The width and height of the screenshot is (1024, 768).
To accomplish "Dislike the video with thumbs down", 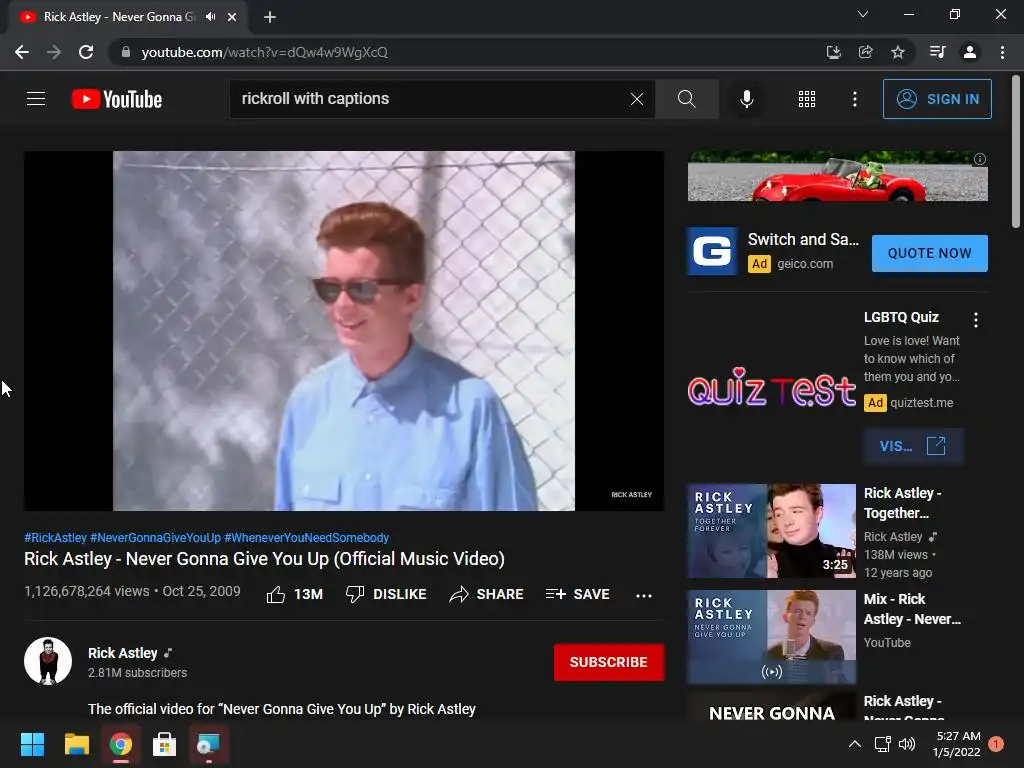I will (386, 594).
